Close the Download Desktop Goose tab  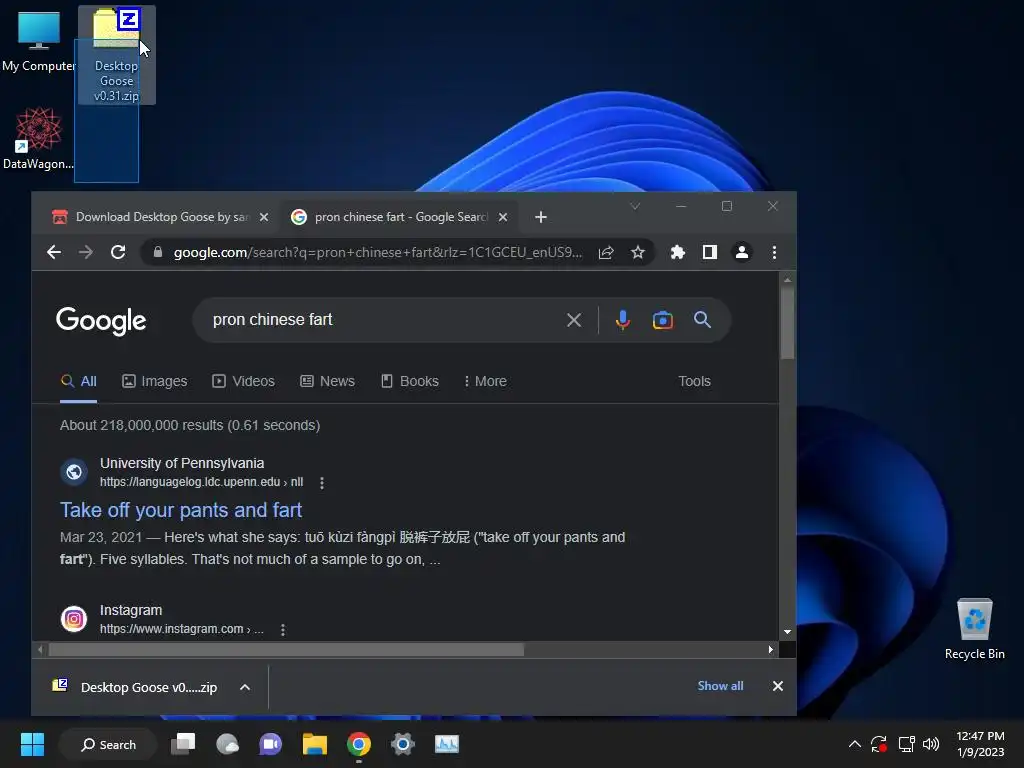(264, 217)
